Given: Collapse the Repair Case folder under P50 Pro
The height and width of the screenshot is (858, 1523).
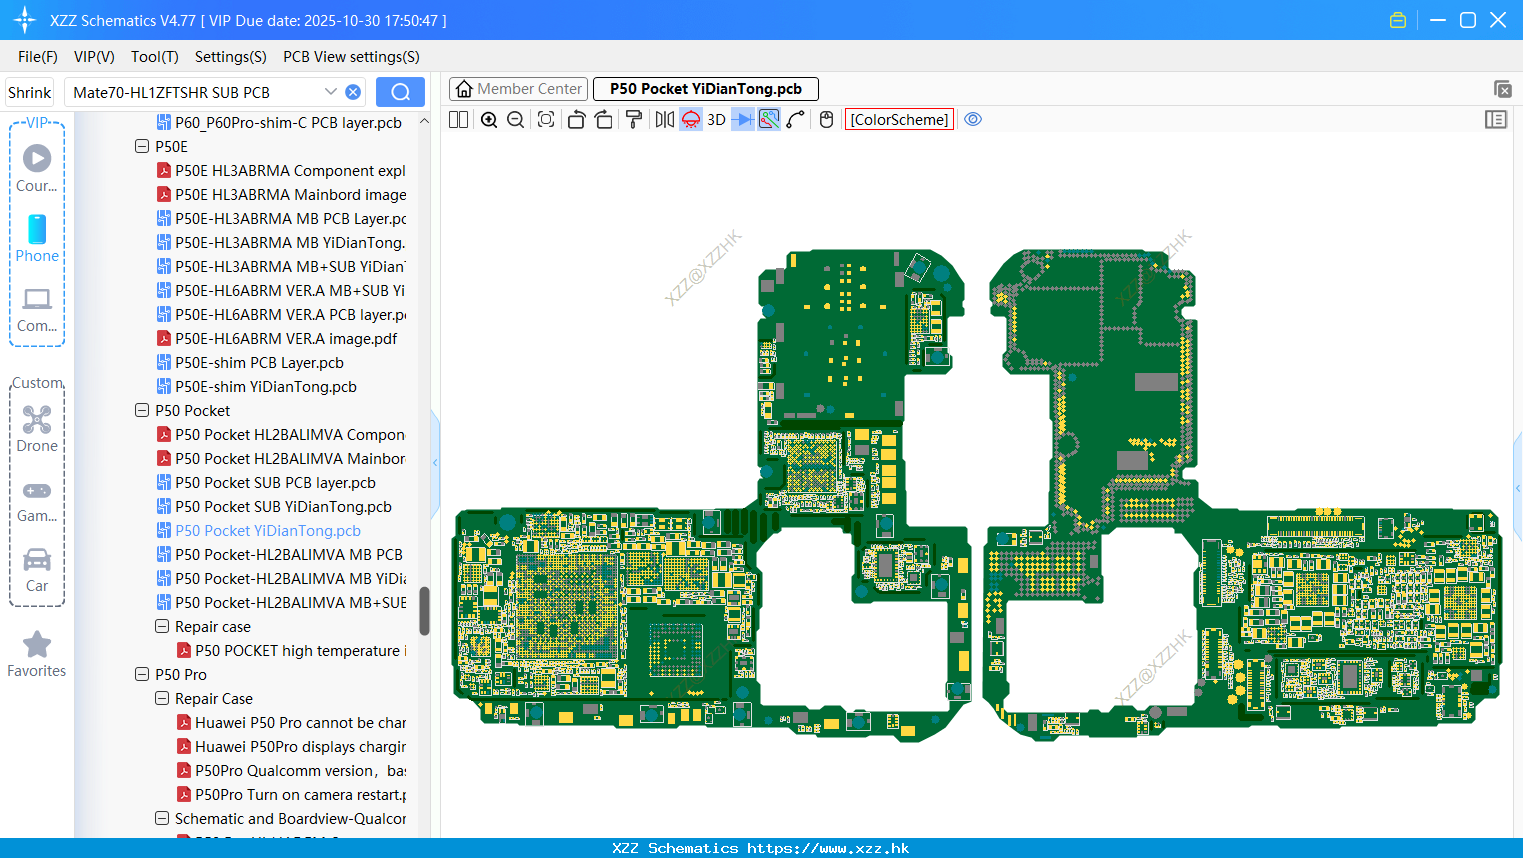Looking at the screenshot, I should (162, 698).
